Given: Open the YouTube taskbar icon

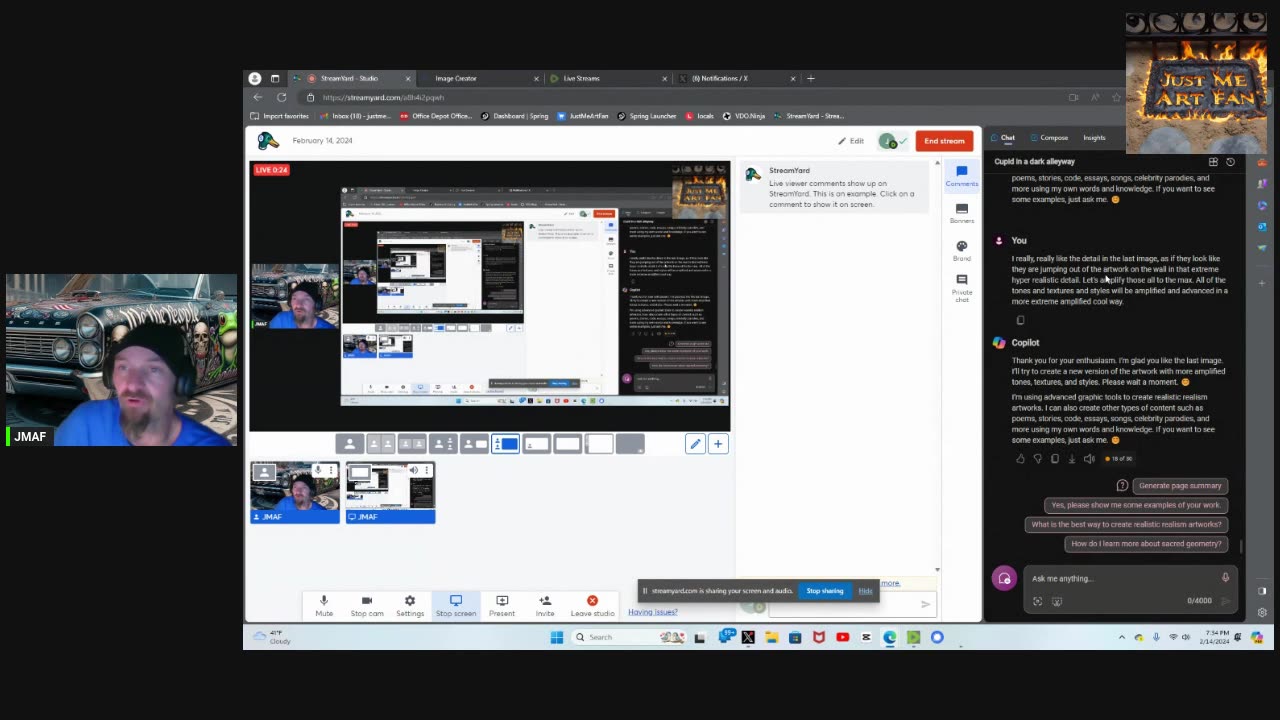Looking at the screenshot, I should tap(842, 637).
